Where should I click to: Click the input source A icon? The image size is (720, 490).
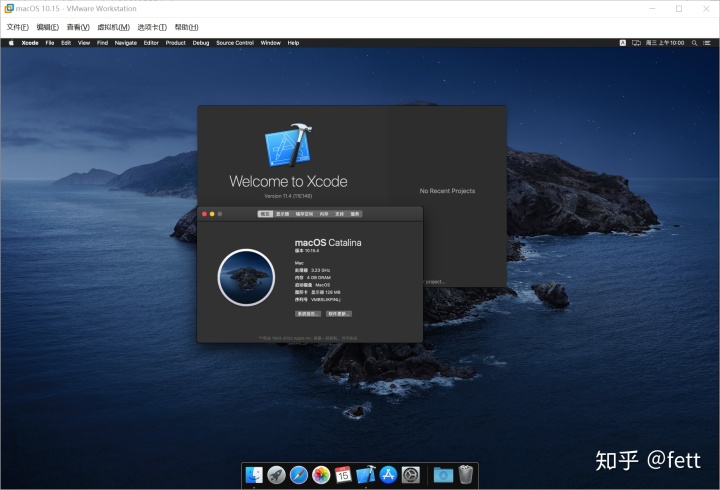[x=623, y=43]
